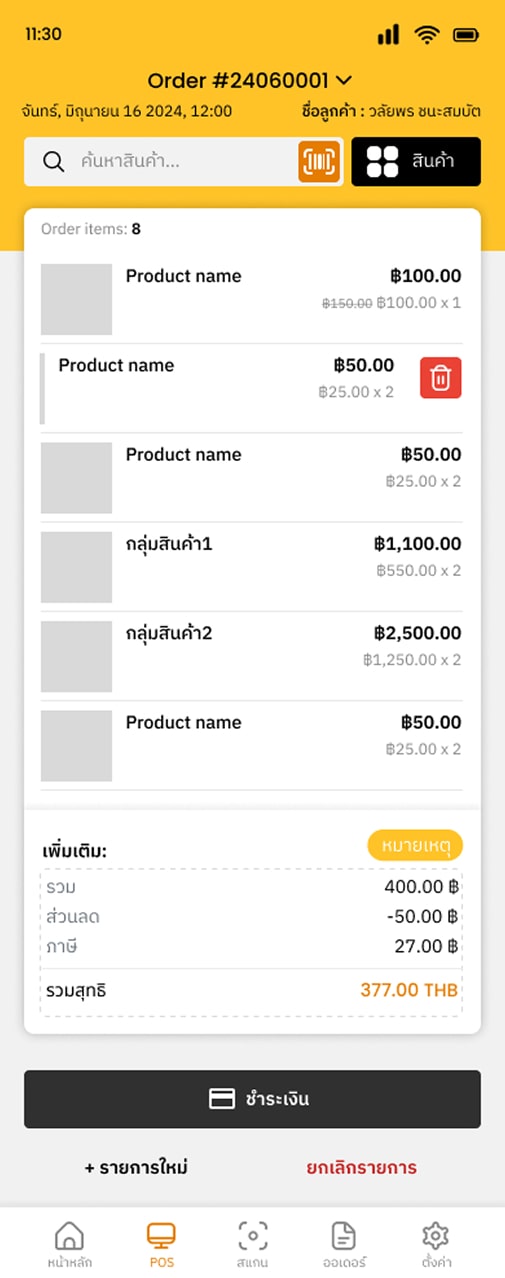This screenshot has width=505, height=1278.
Task: Open the กลุ่มสินค้า2 product thumbnail
Action: pyautogui.click(x=76, y=656)
